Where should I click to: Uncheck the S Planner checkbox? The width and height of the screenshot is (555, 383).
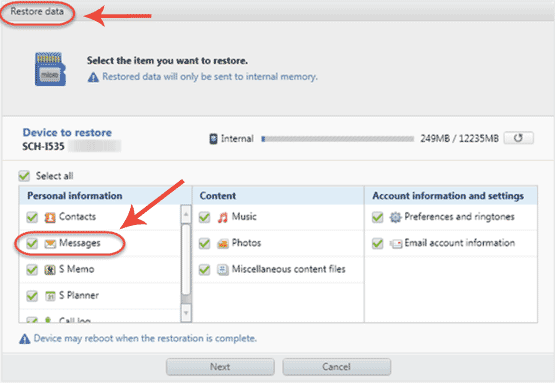[x=32, y=296]
